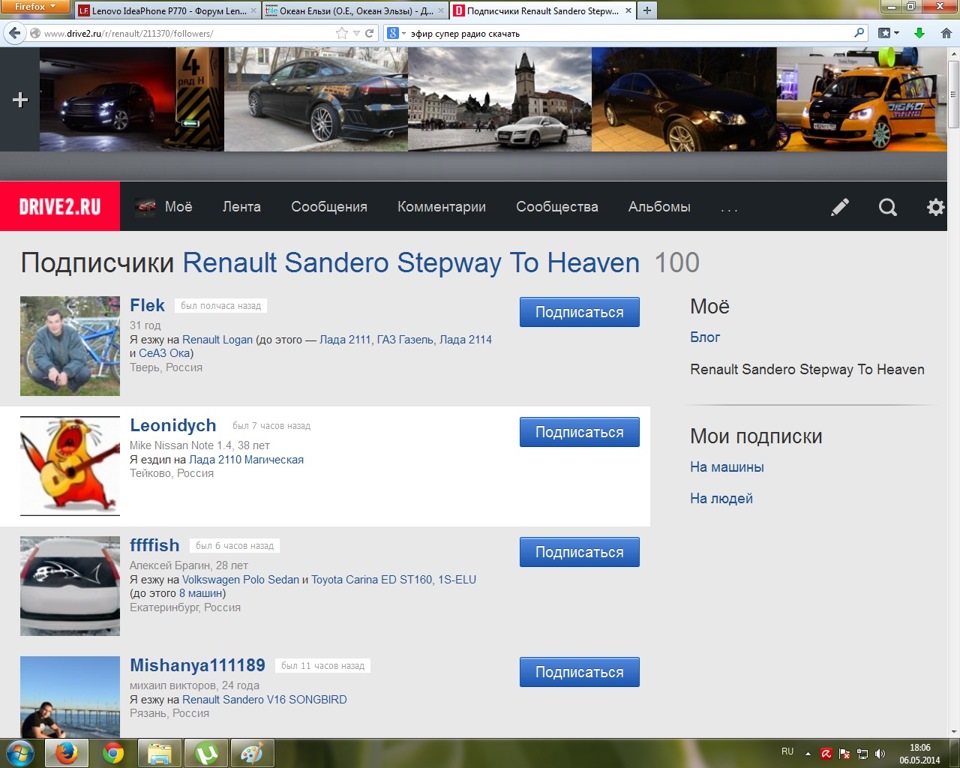Open Комментарии navigation item

441,206
